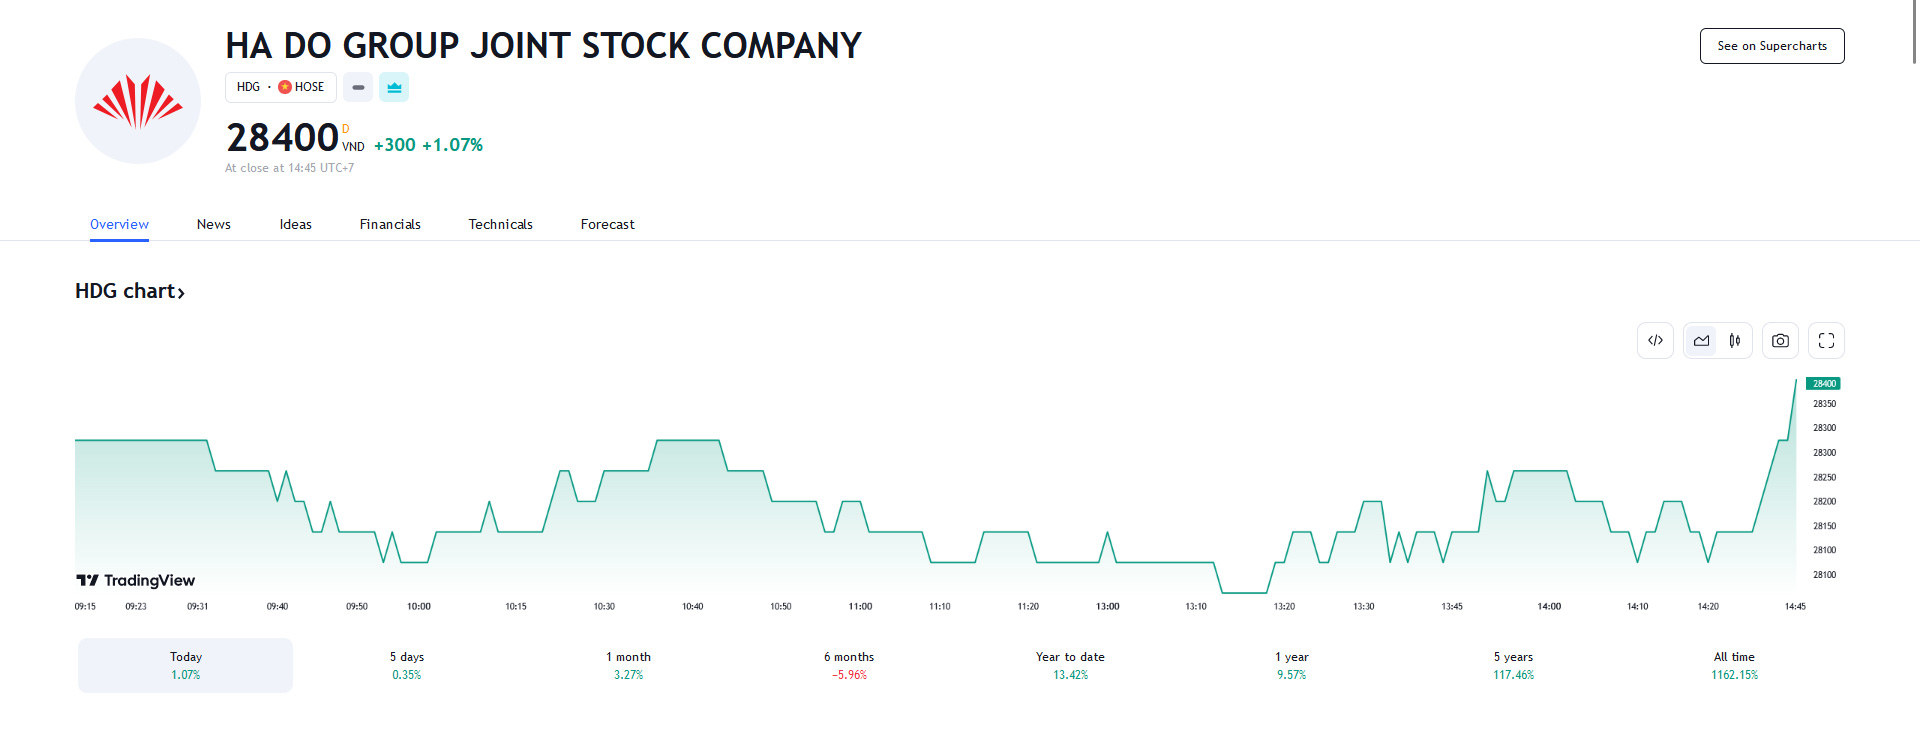
Task: Click the HDG HOSE ticker badge
Action: coord(280,88)
